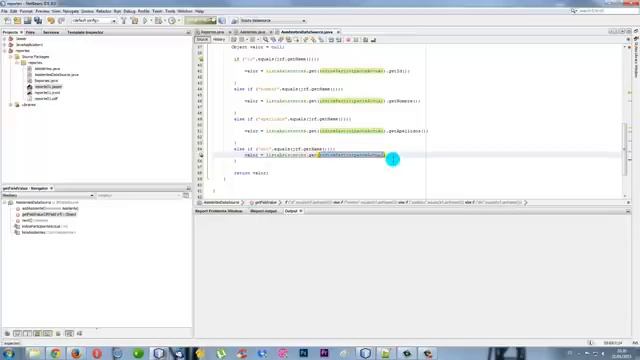This screenshot has height=360, width=640.
Task: Select getFieldValue method in Navigator
Action: pyautogui.click(x=49, y=214)
